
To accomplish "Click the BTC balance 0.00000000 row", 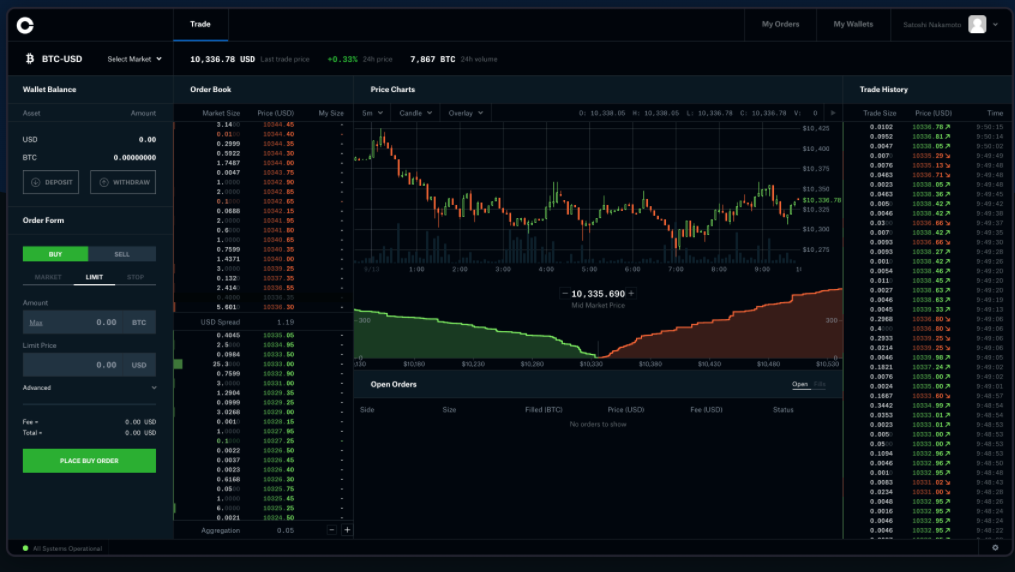I will (x=89, y=158).
